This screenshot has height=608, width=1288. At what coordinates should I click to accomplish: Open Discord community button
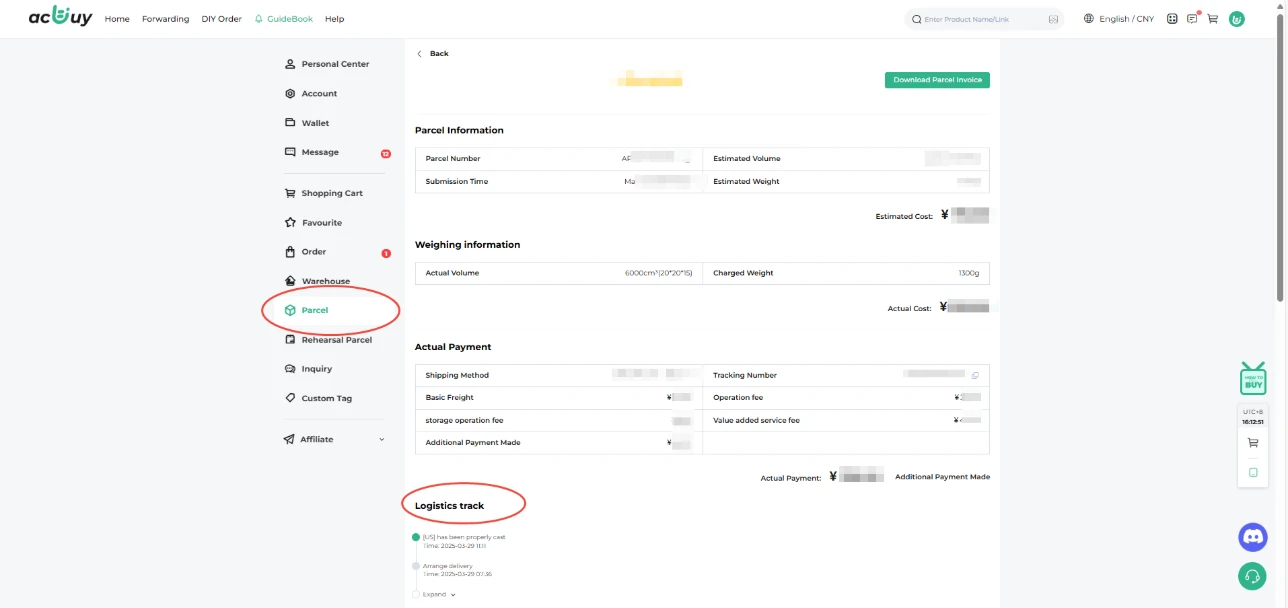pyautogui.click(x=1252, y=537)
